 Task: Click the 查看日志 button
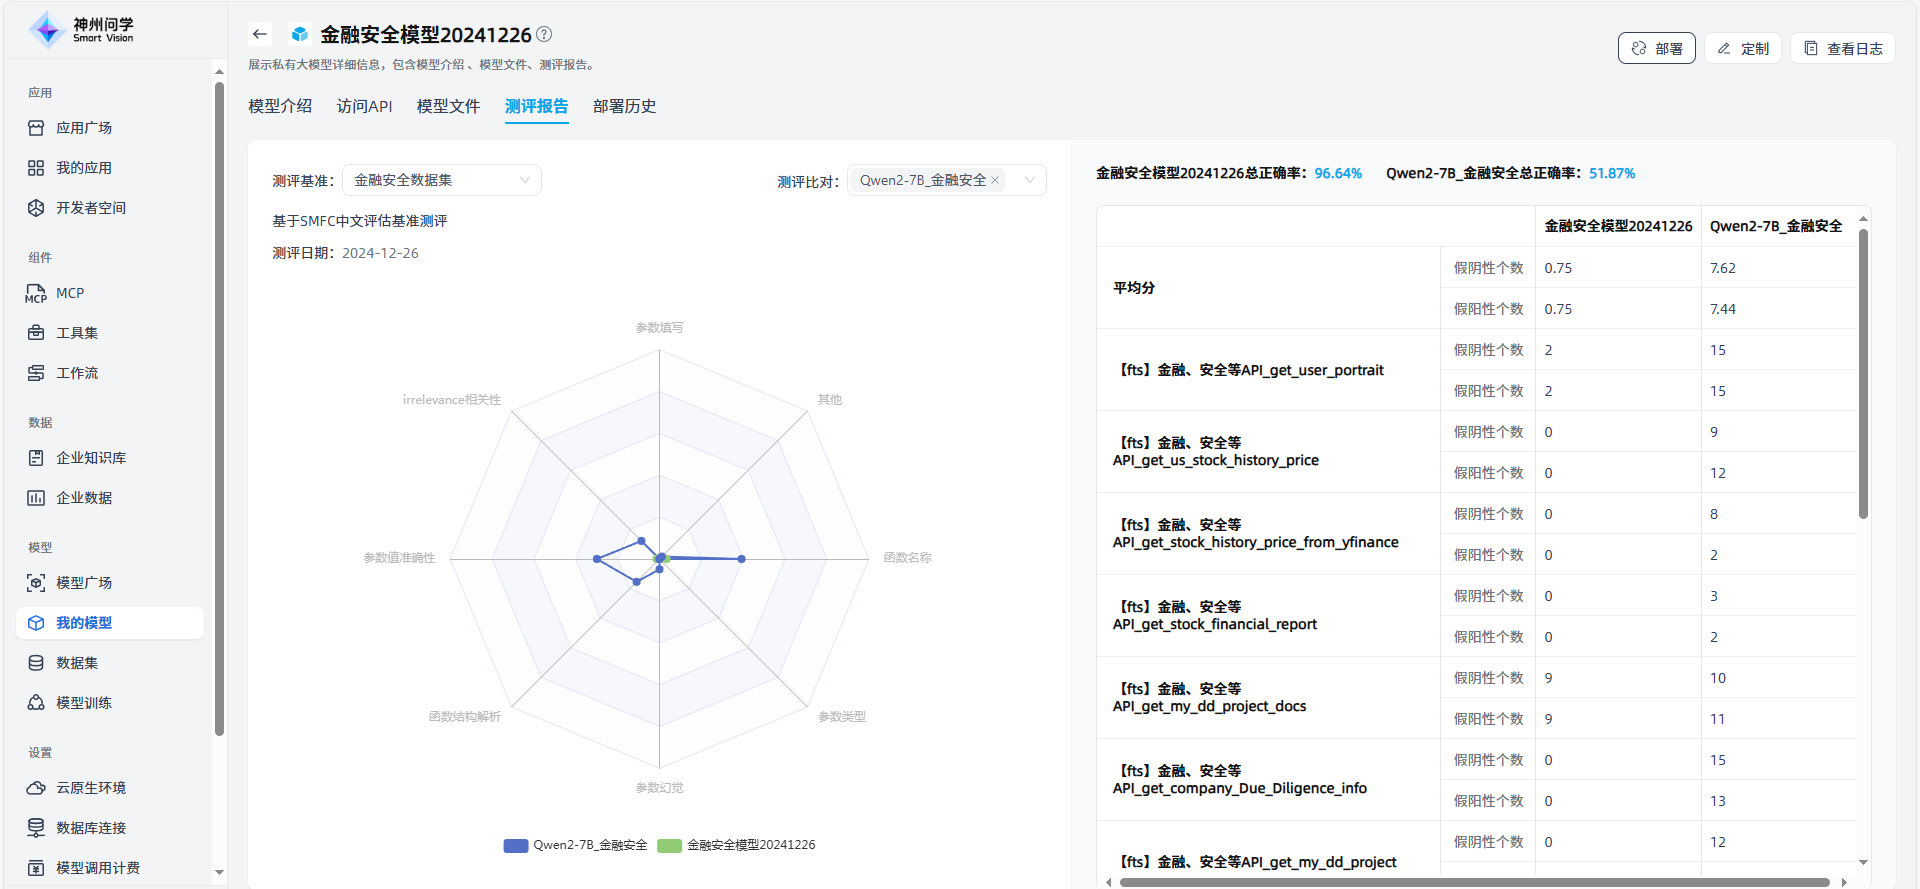1842,48
